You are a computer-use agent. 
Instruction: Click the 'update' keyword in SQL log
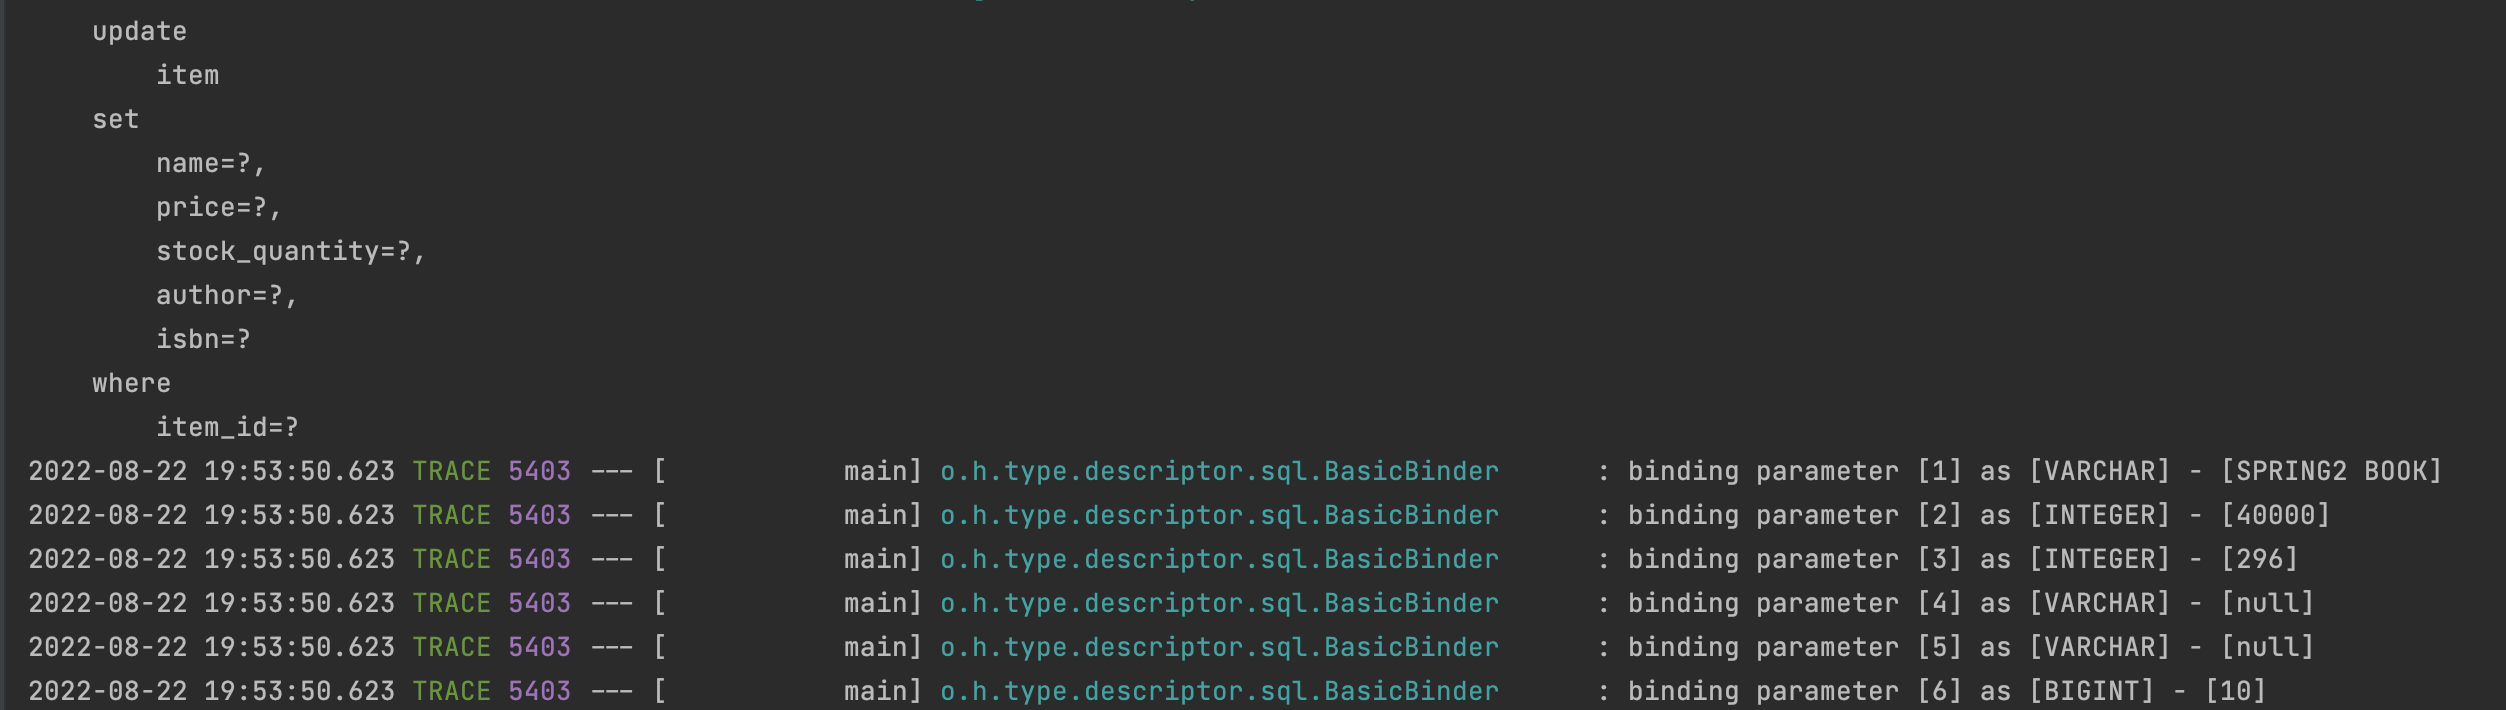click(139, 32)
